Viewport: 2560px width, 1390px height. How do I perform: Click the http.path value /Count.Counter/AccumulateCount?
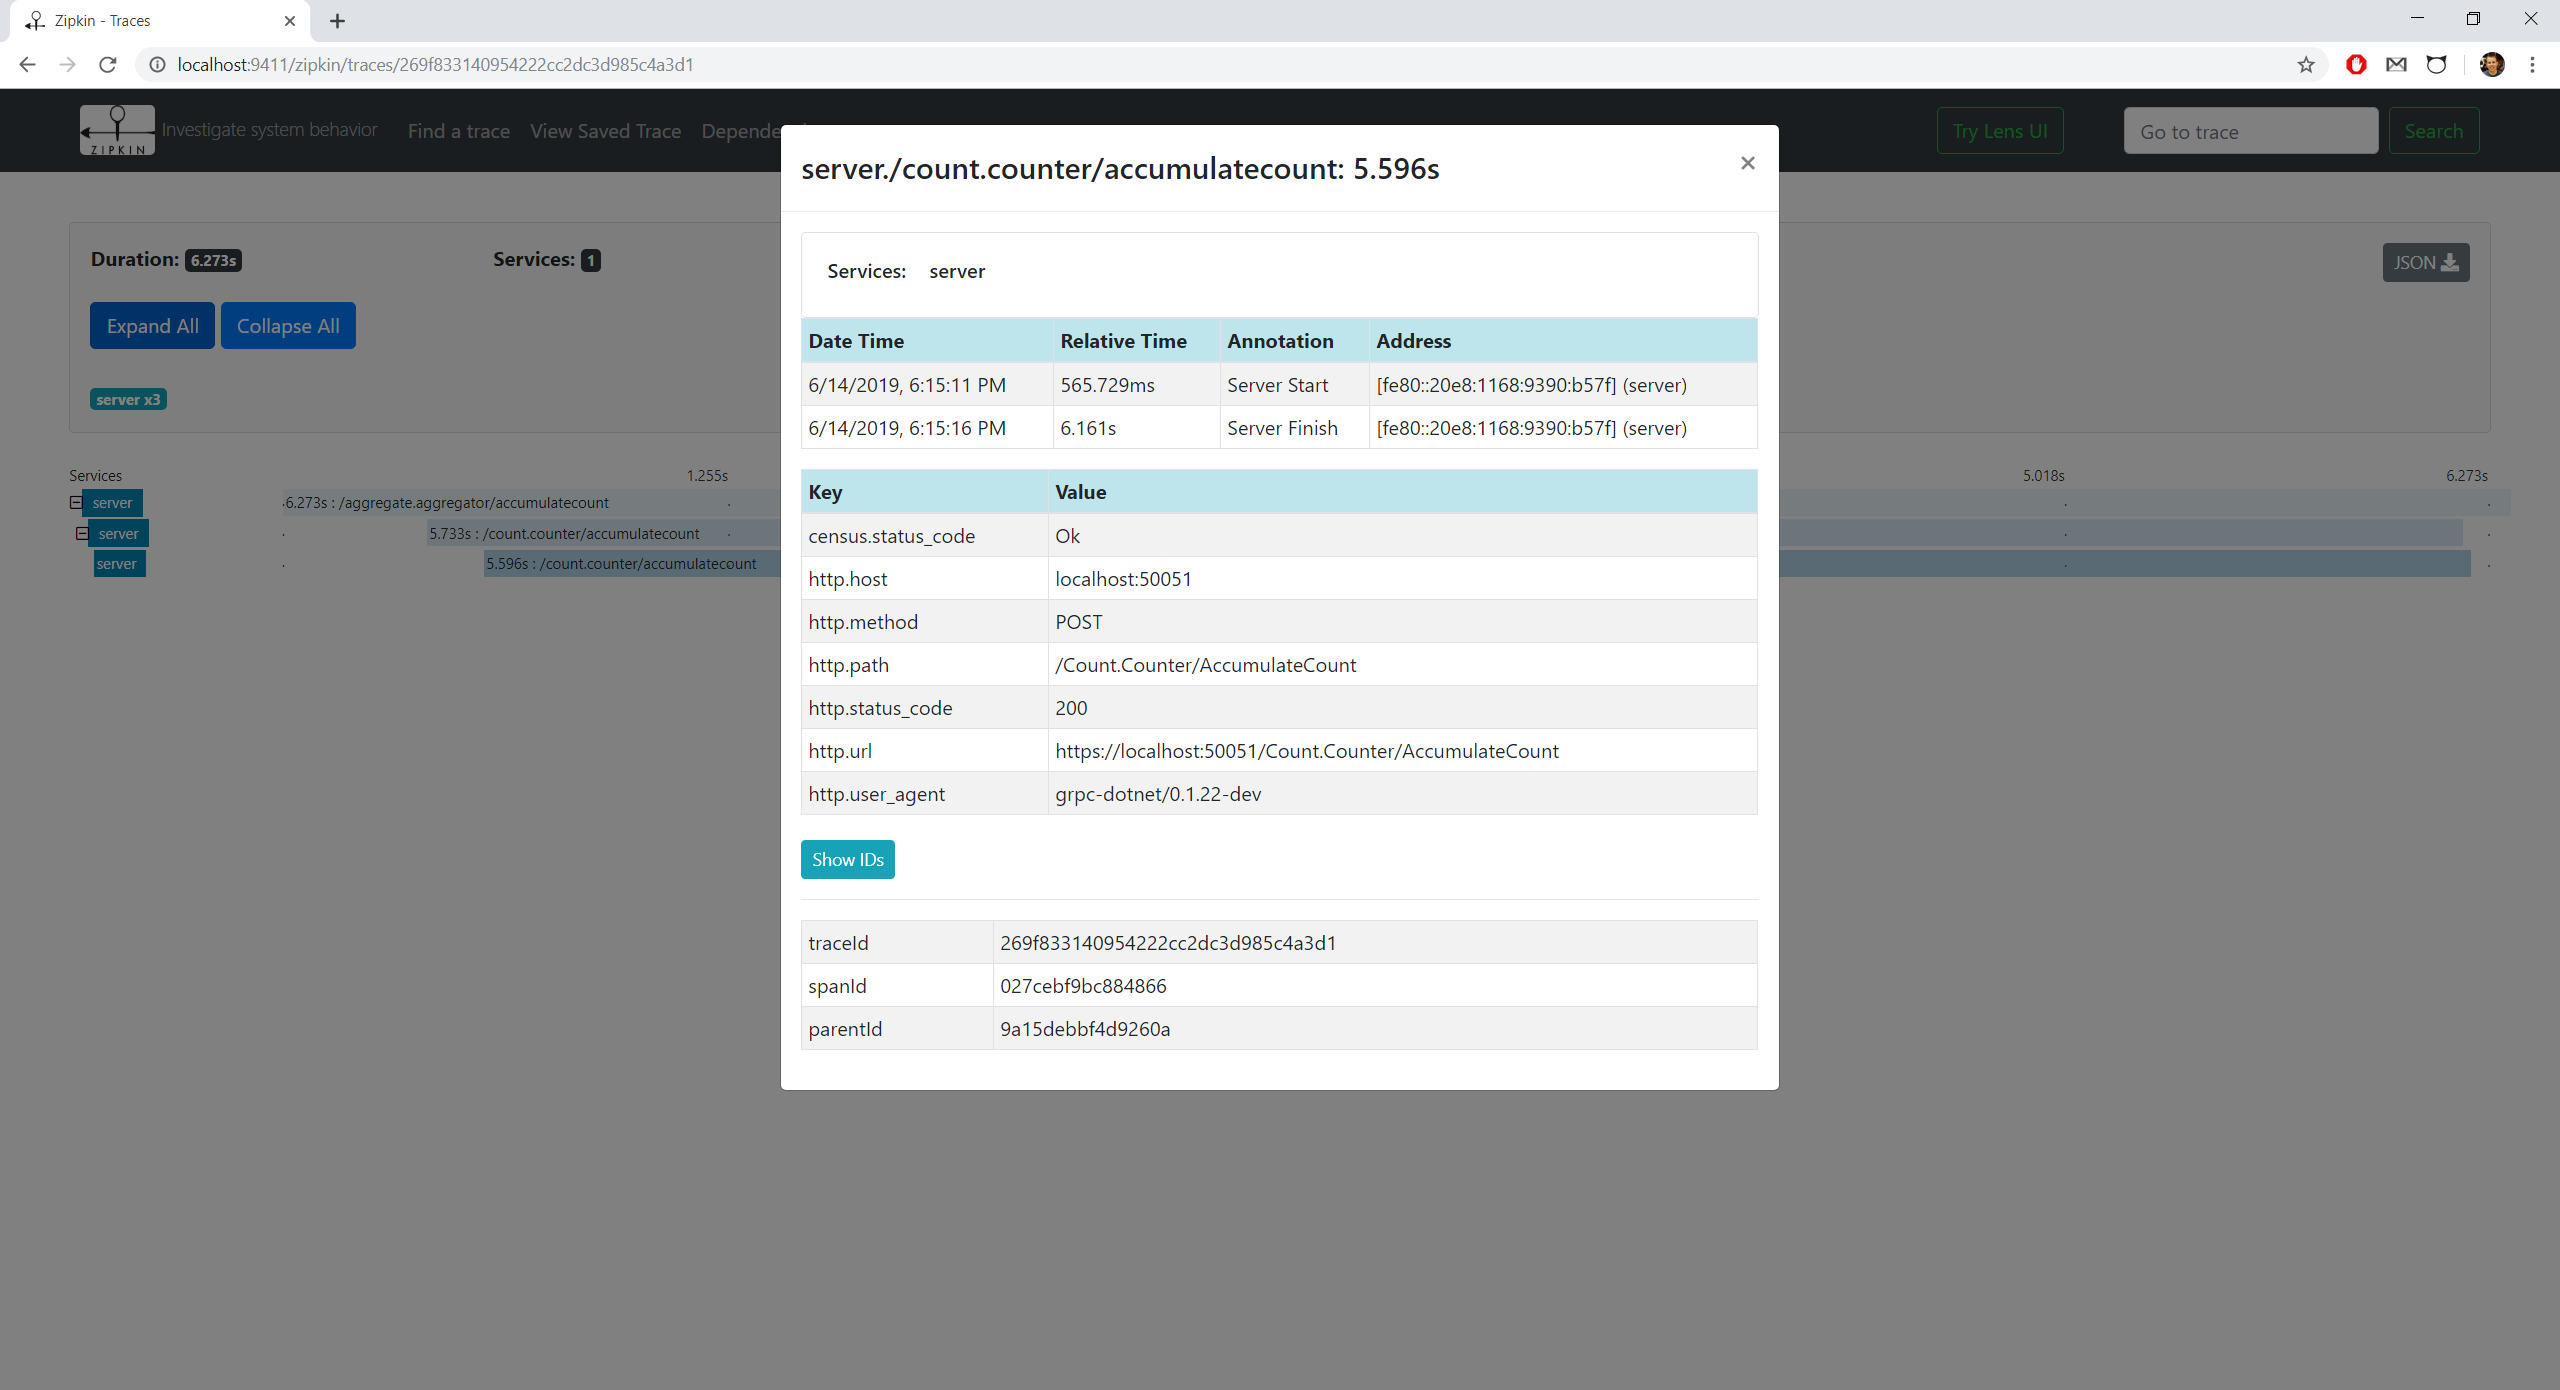tap(1205, 665)
